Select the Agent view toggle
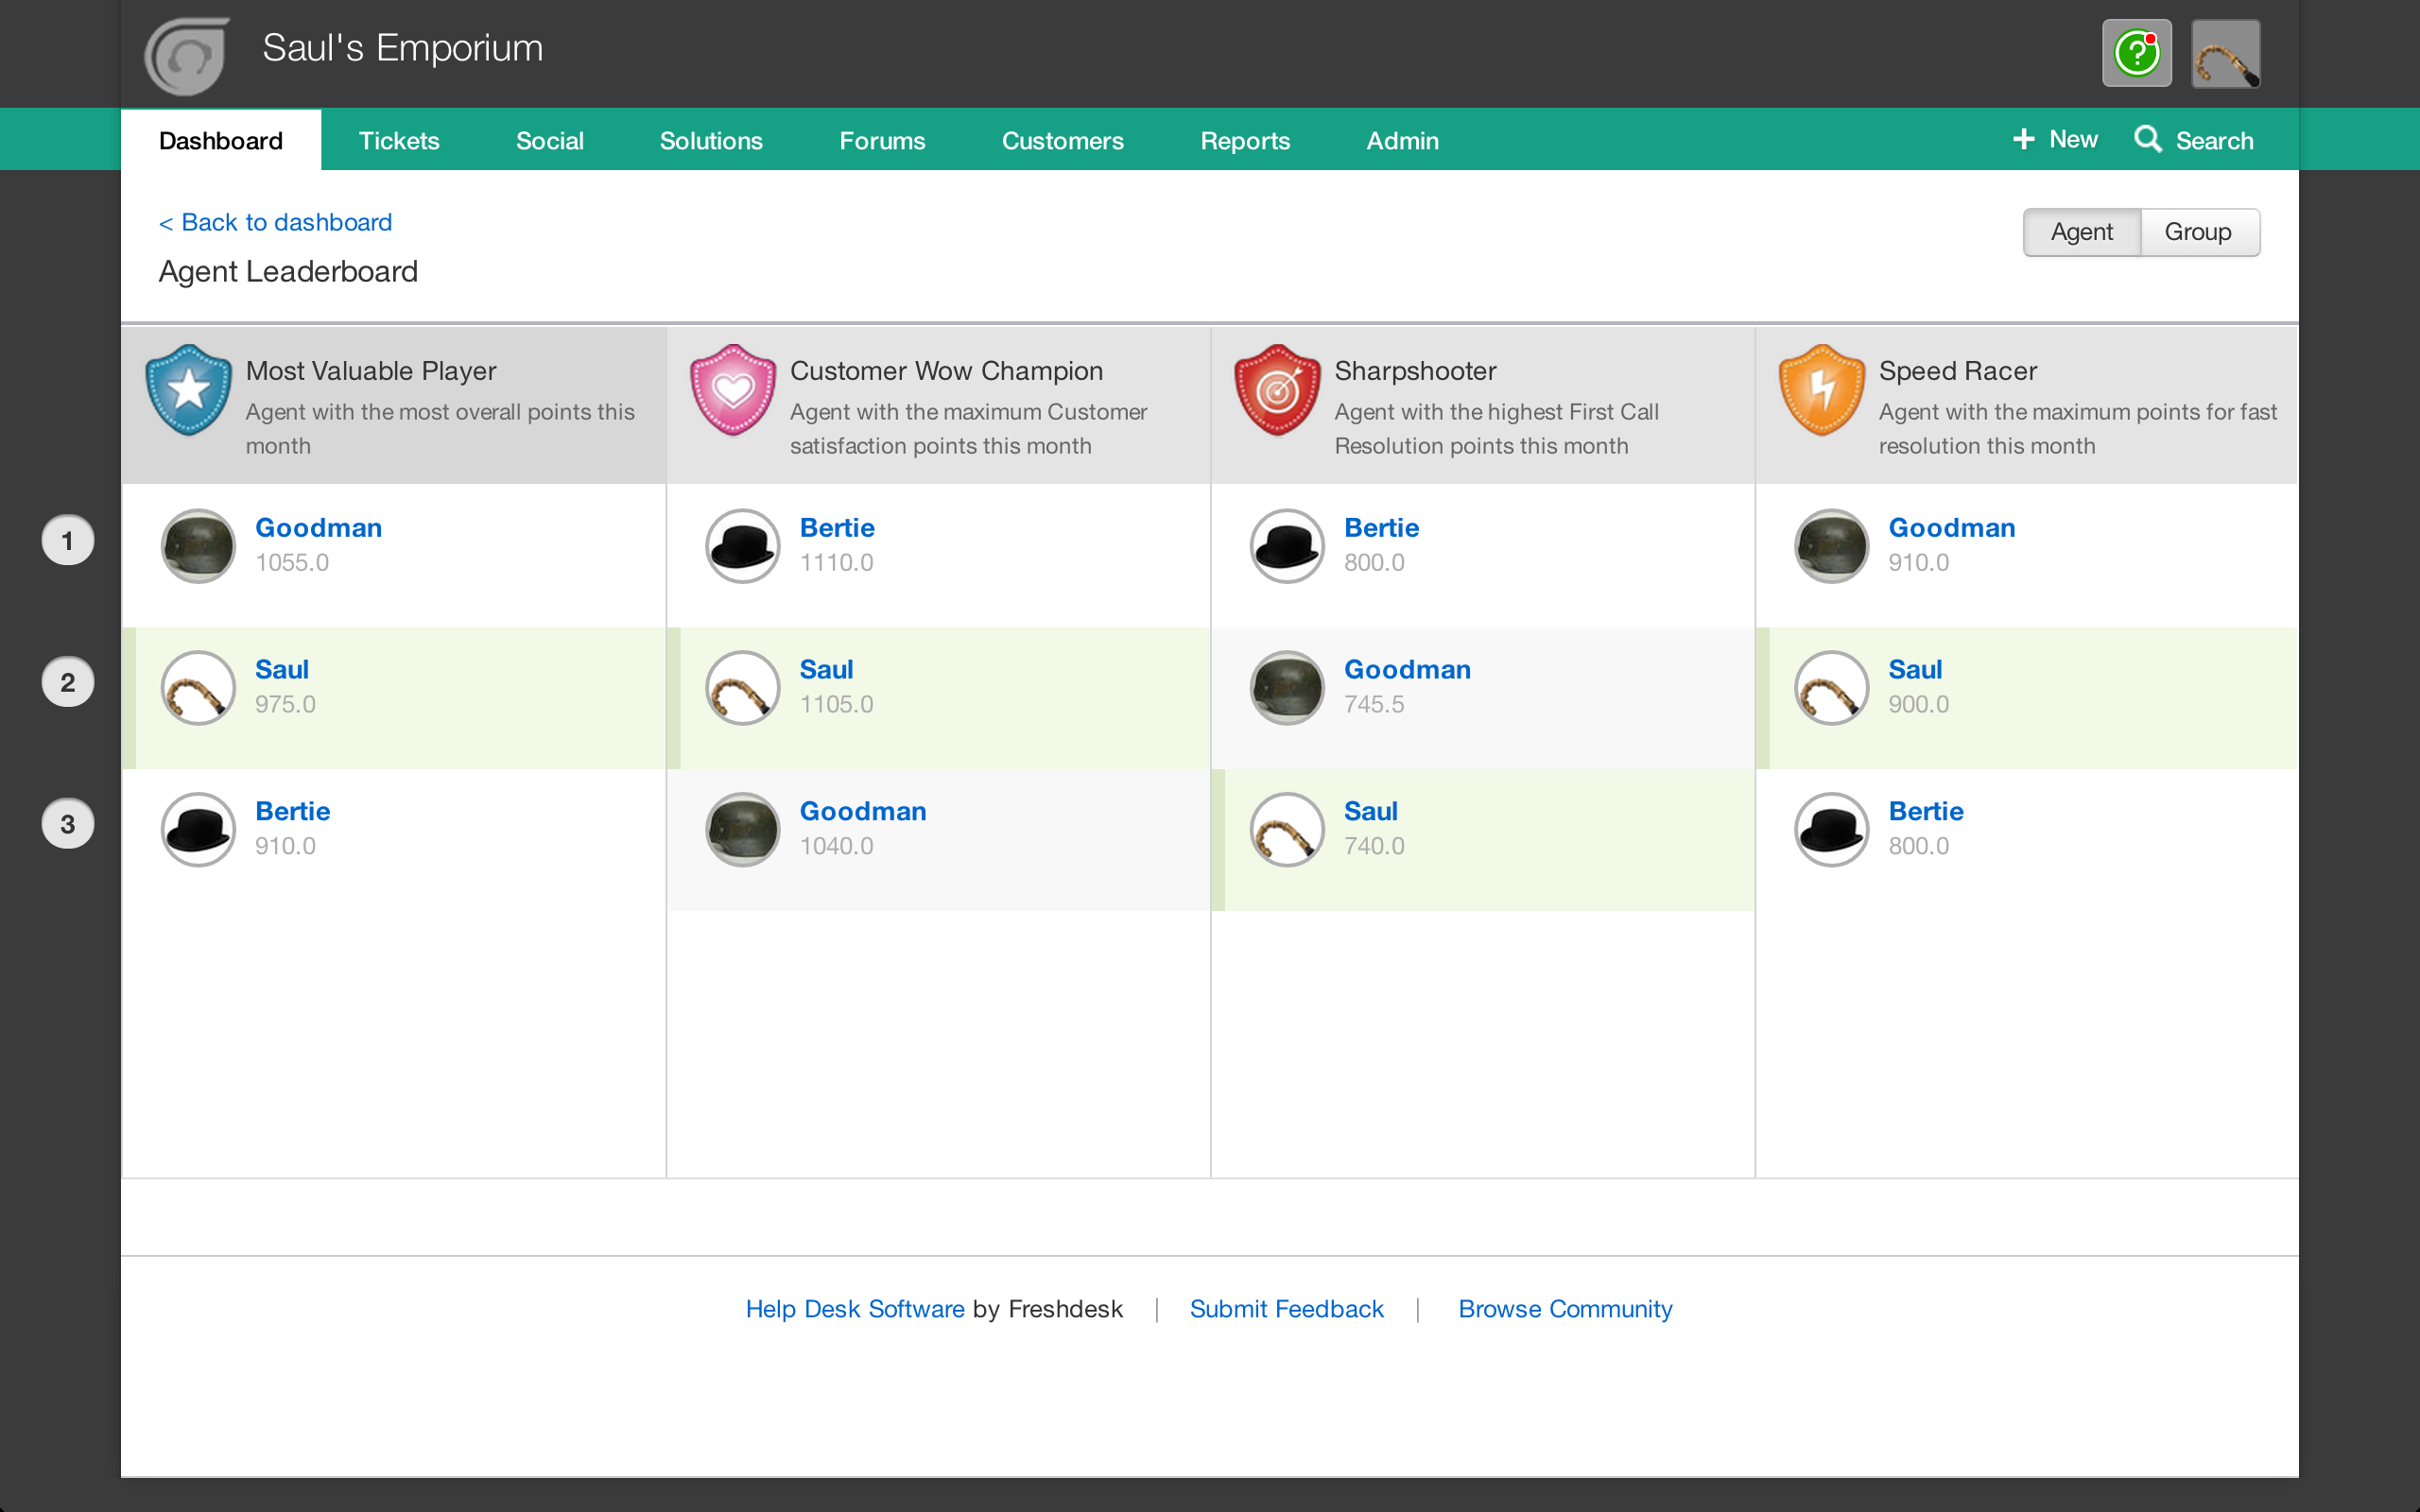 coord(2082,232)
